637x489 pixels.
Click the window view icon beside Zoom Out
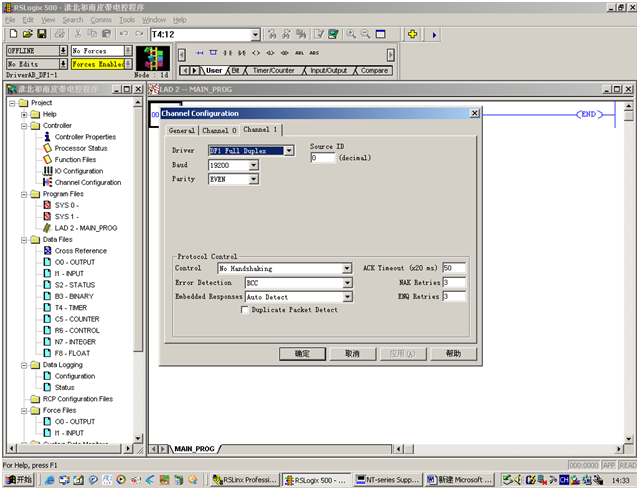[380, 35]
